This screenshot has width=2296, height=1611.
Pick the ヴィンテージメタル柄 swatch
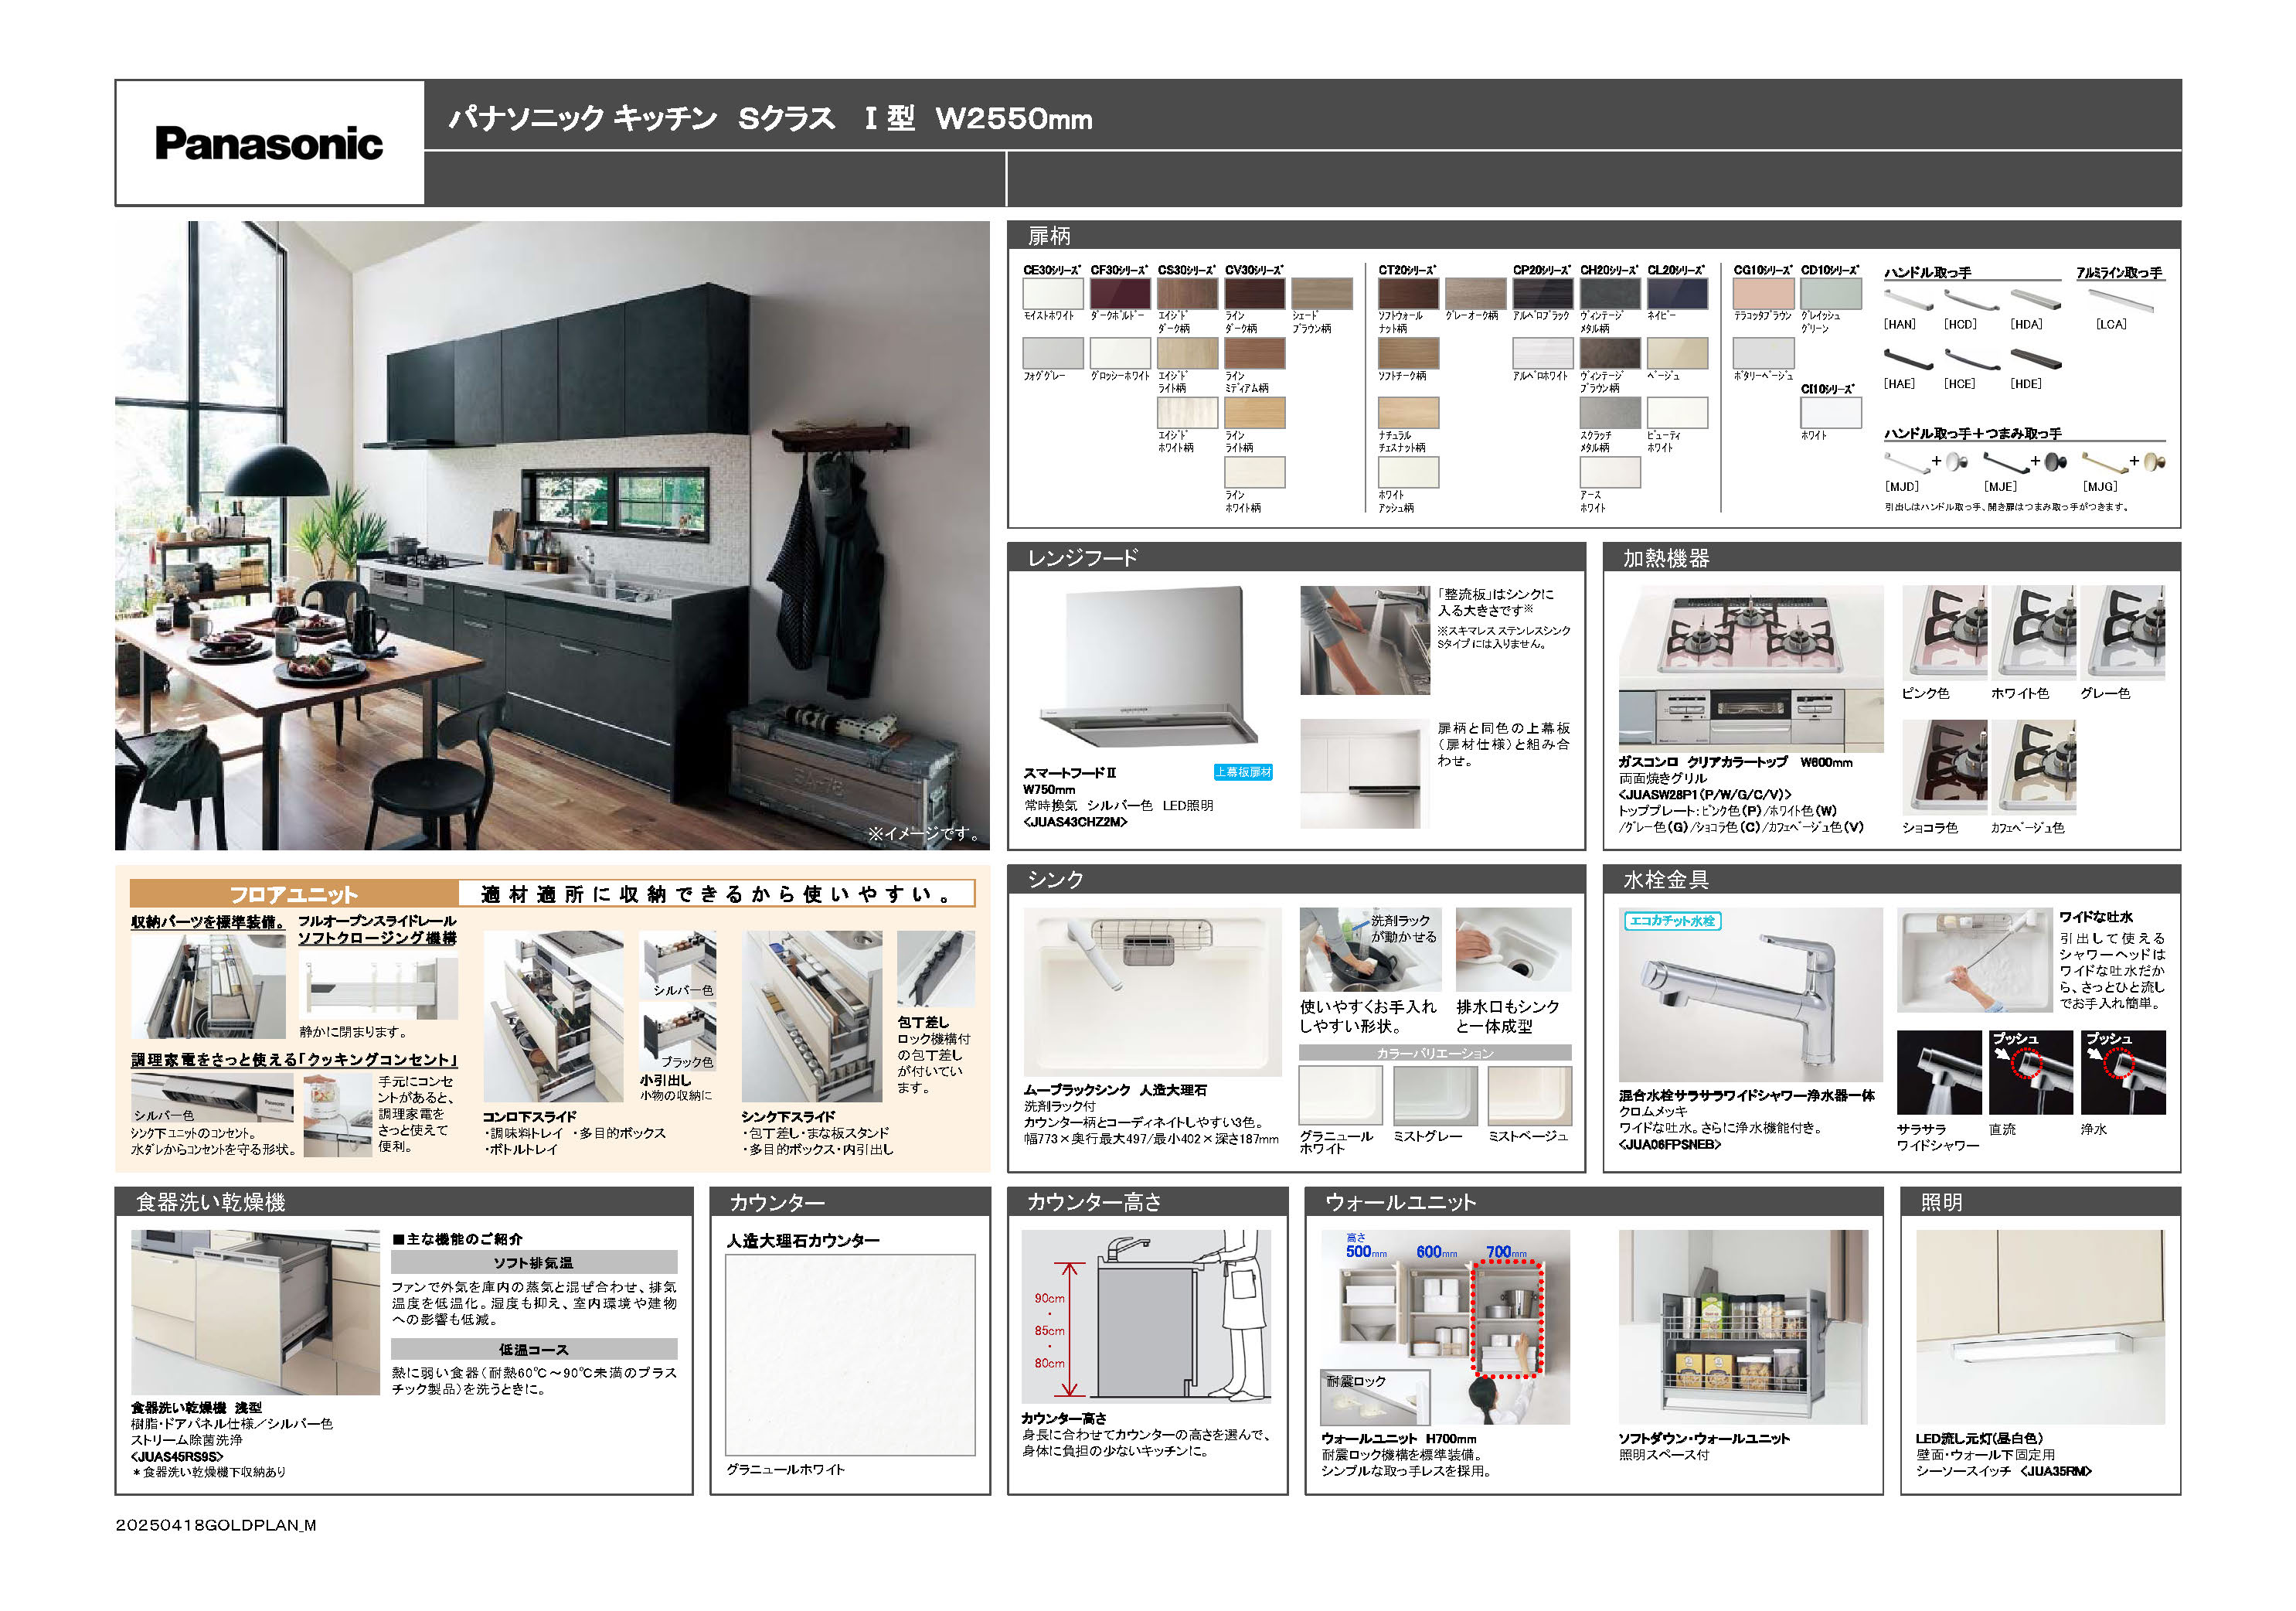1610,294
